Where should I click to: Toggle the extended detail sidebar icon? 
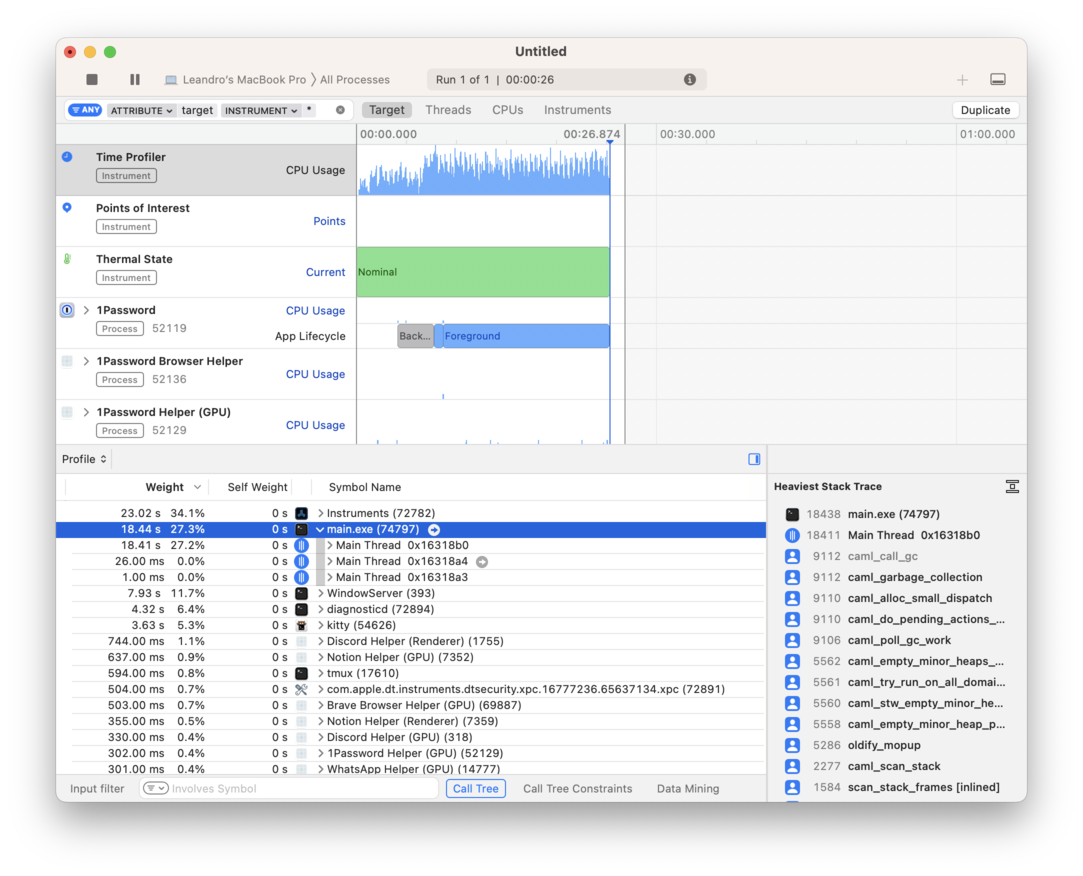click(754, 459)
